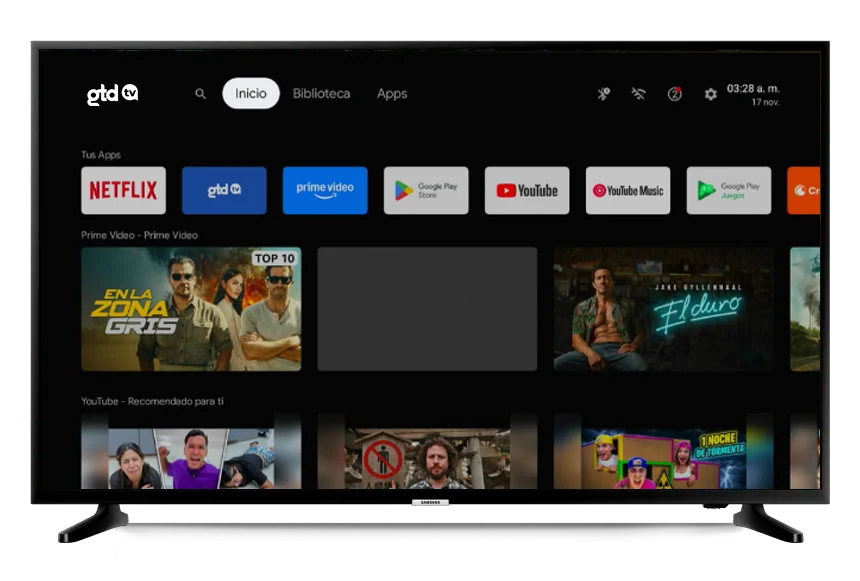This screenshot has width=860, height=581.
Task: Select the blank gray Prime Video card
Action: click(x=427, y=309)
